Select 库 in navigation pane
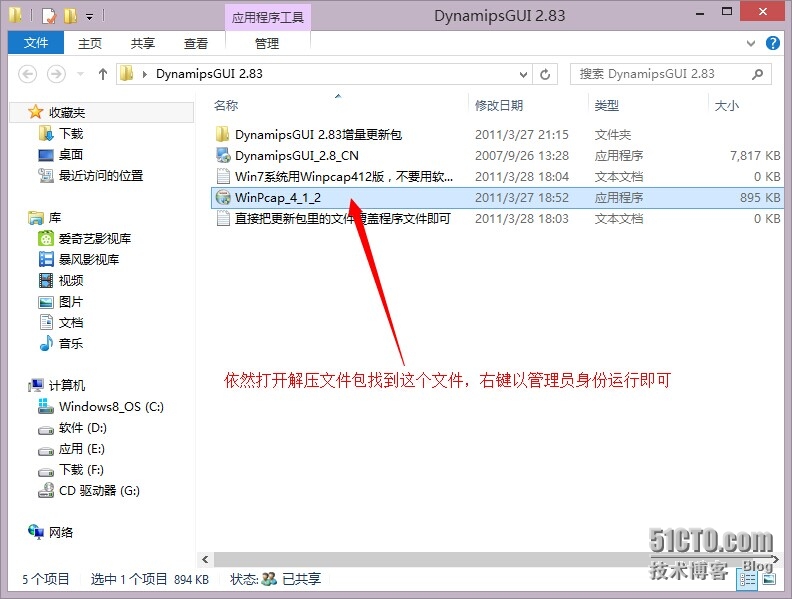 click(x=55, y=218)
